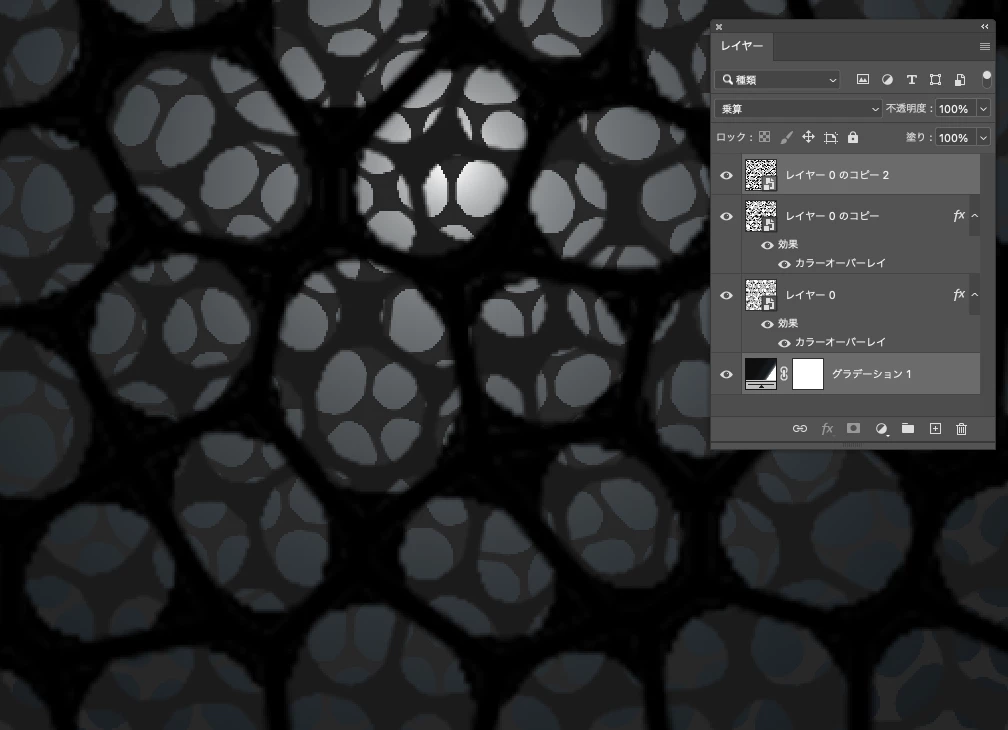Delete layer trash icon
Screen dimensions: 1008x730
click(x=961, y=429)
